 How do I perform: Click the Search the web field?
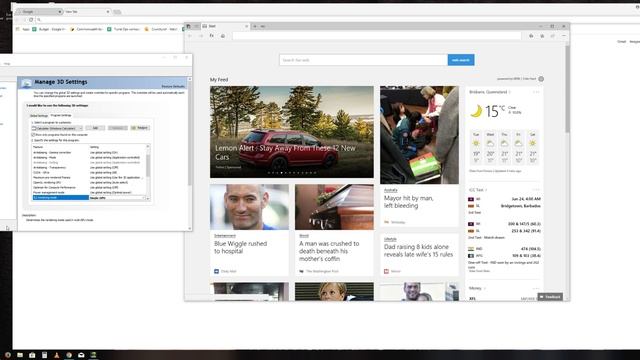coord(363,60)
